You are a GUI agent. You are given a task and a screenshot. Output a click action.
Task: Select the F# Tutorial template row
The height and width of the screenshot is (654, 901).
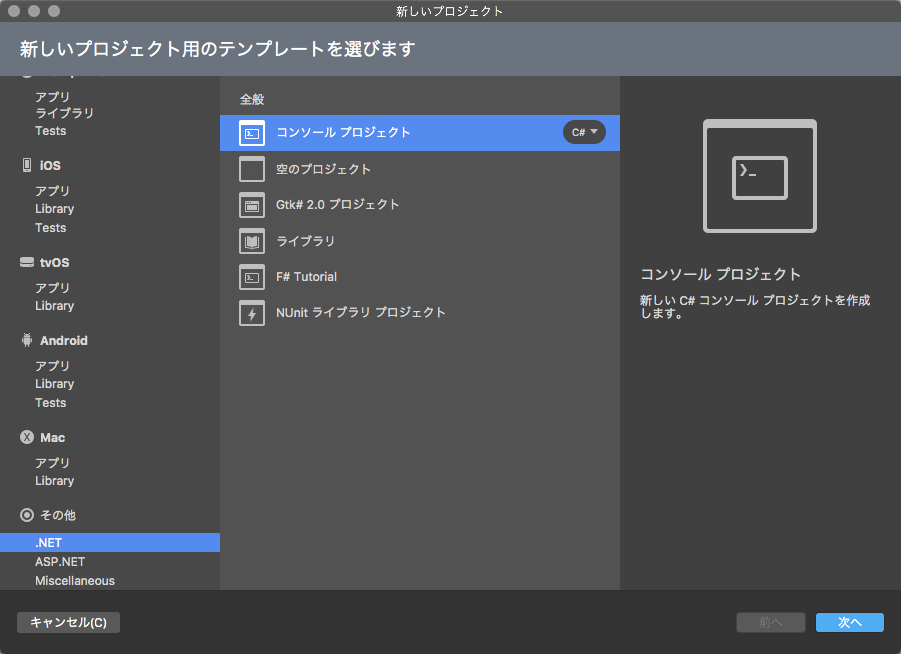419,277
